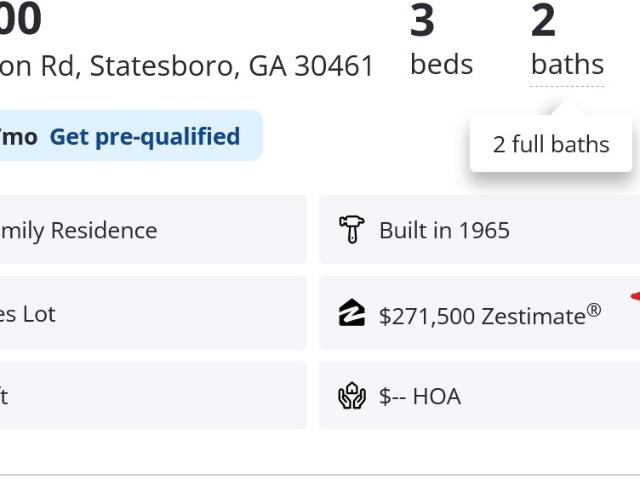The height and width of the screenshot is (480, 640).
Task: Click the $271,500 Zestimate value
Action: coord(480,316)
